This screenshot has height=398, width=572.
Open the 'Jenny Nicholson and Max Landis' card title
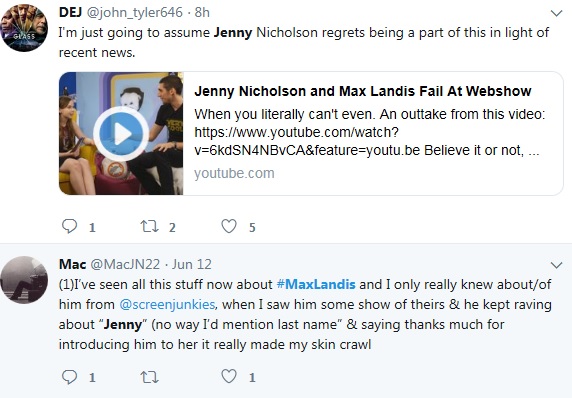[x=363, y=91]
